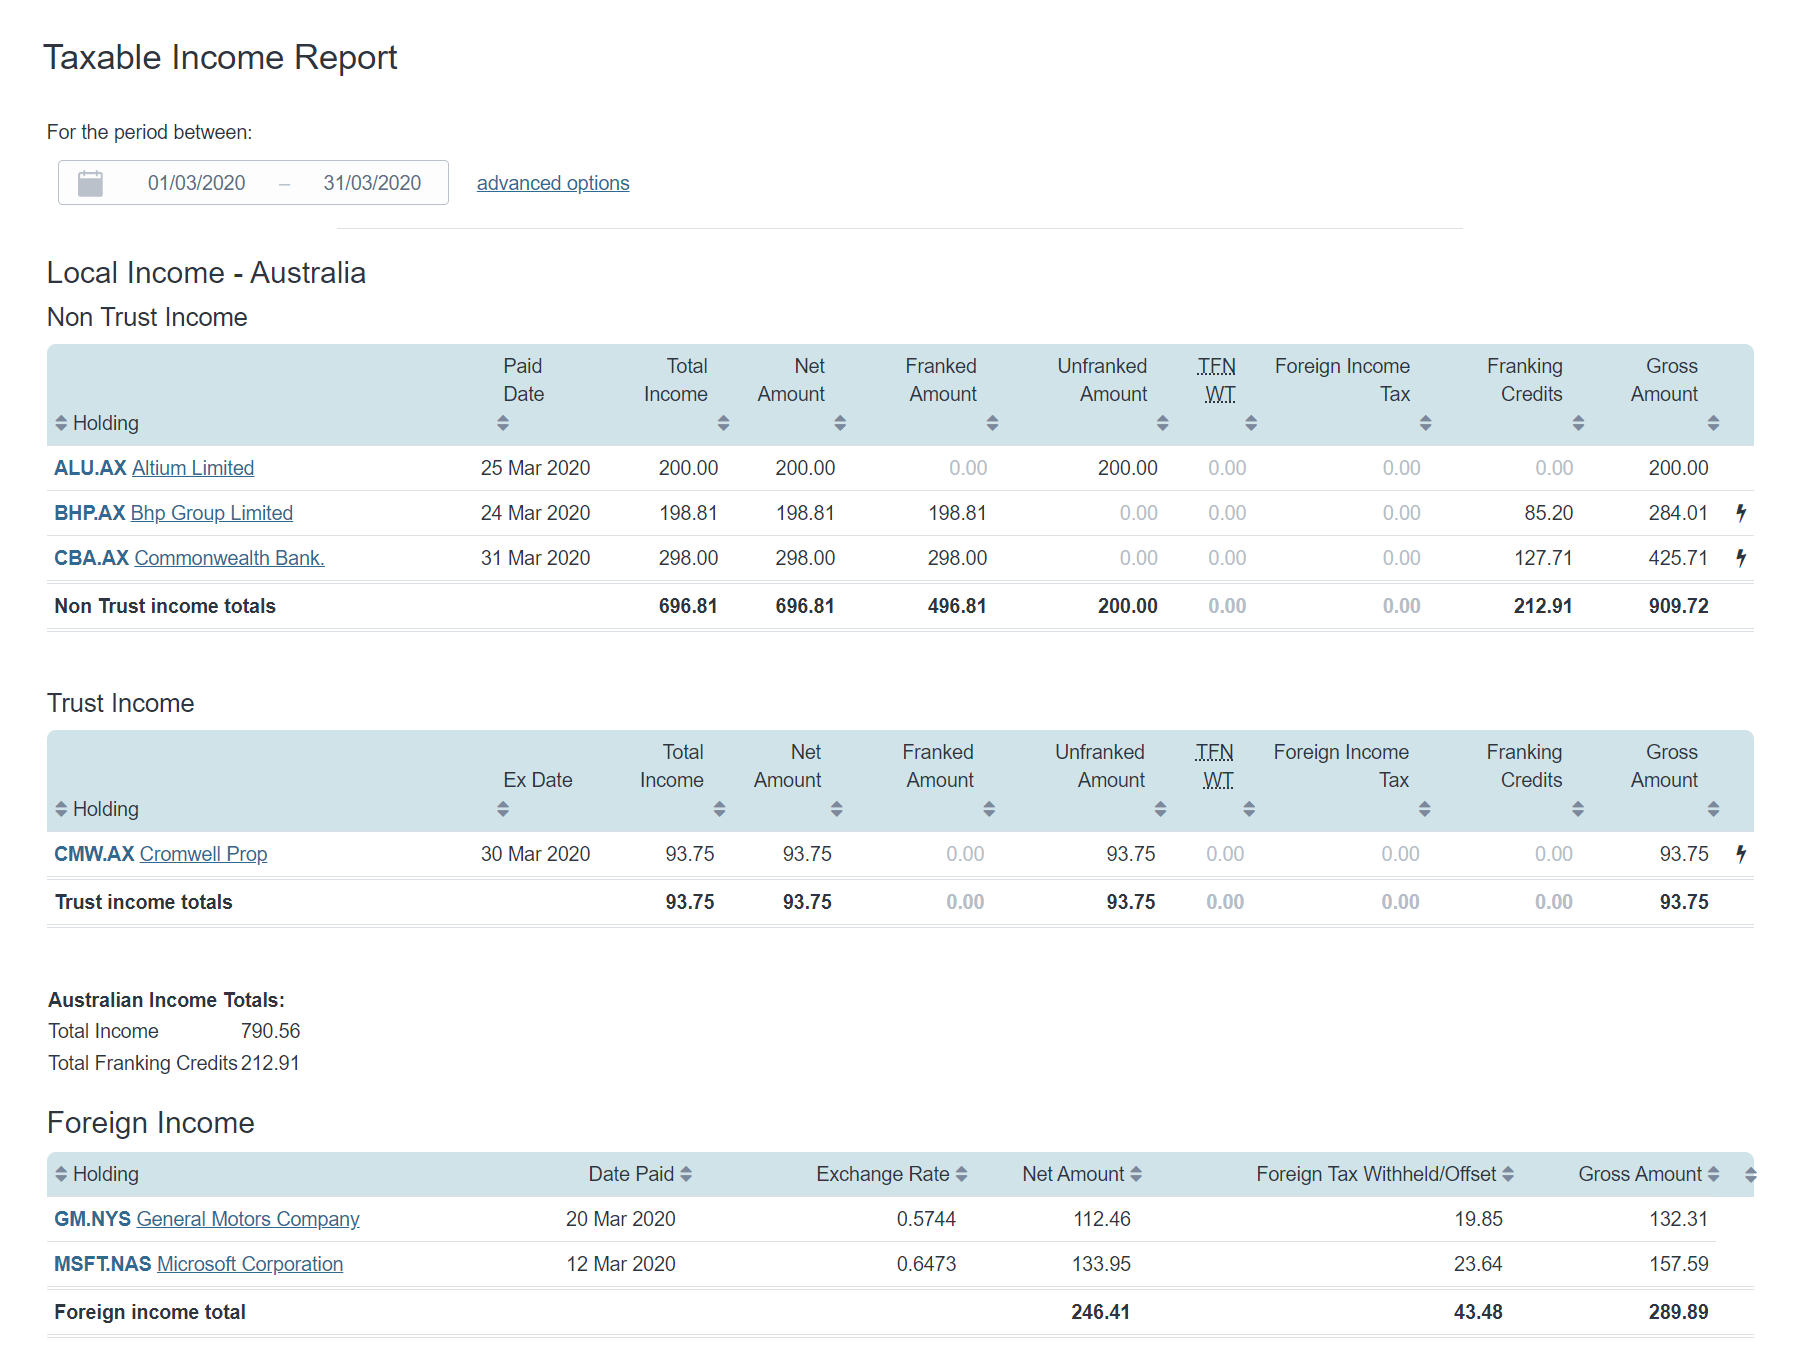Sort Foreign Income by Net Amount
This screenshot has width=1800, height=1370.
[x=1136, y=1174]
